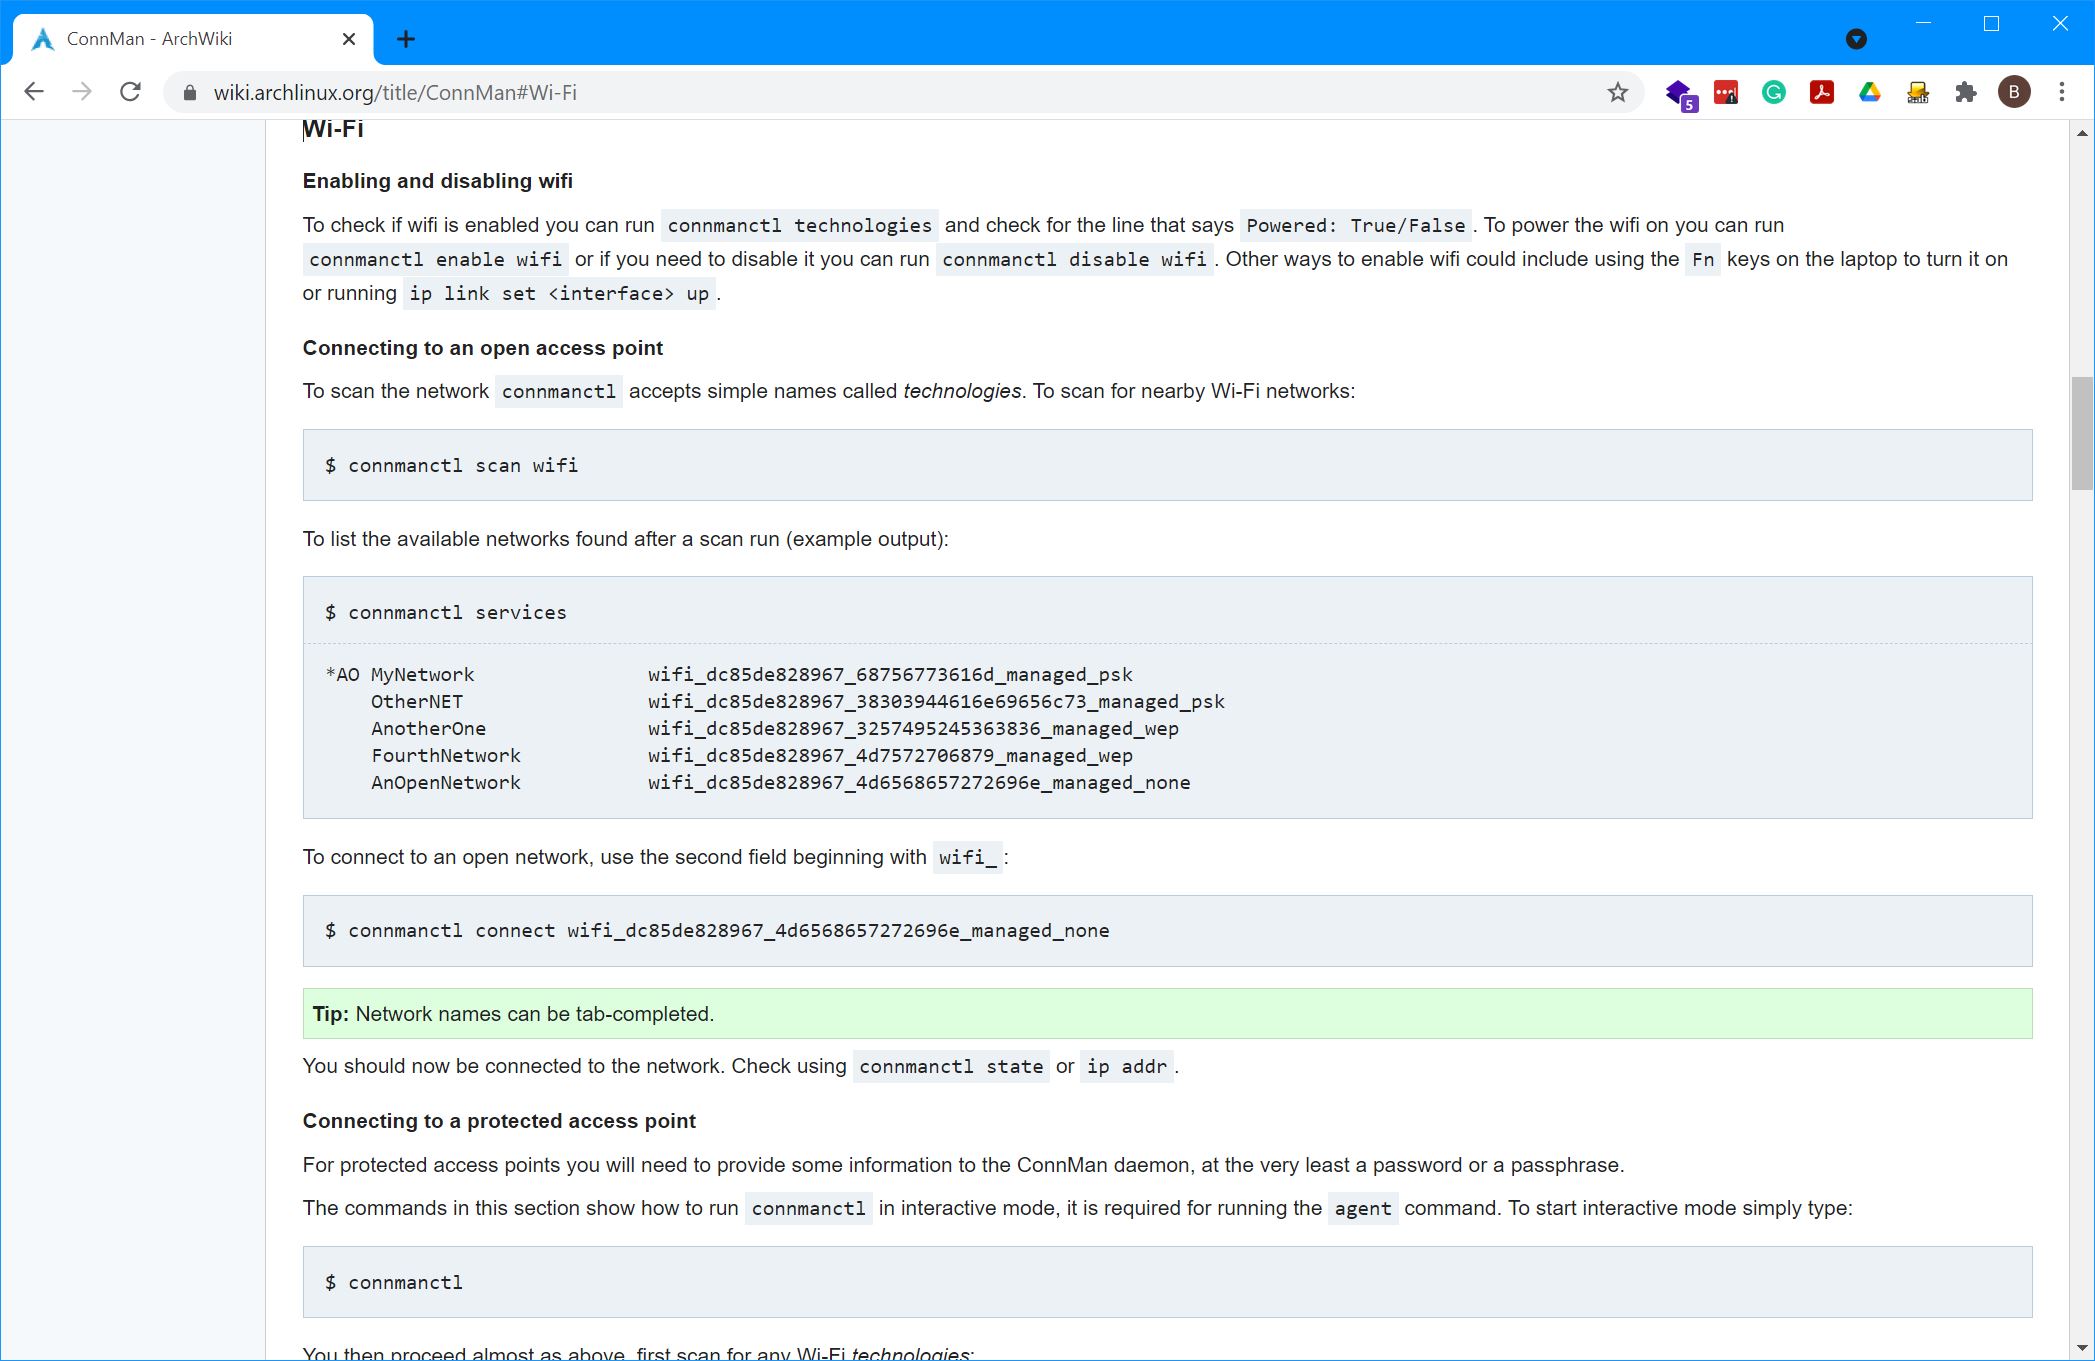Click the 'ip addr' inline code

1126,1067
